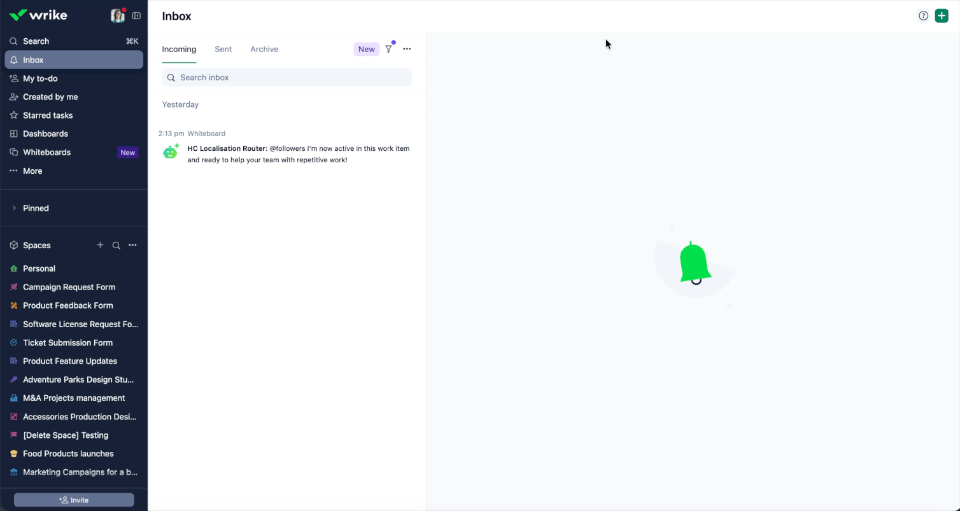Open Created by me
Screen dimensions: 960x511
pos(73,97)
